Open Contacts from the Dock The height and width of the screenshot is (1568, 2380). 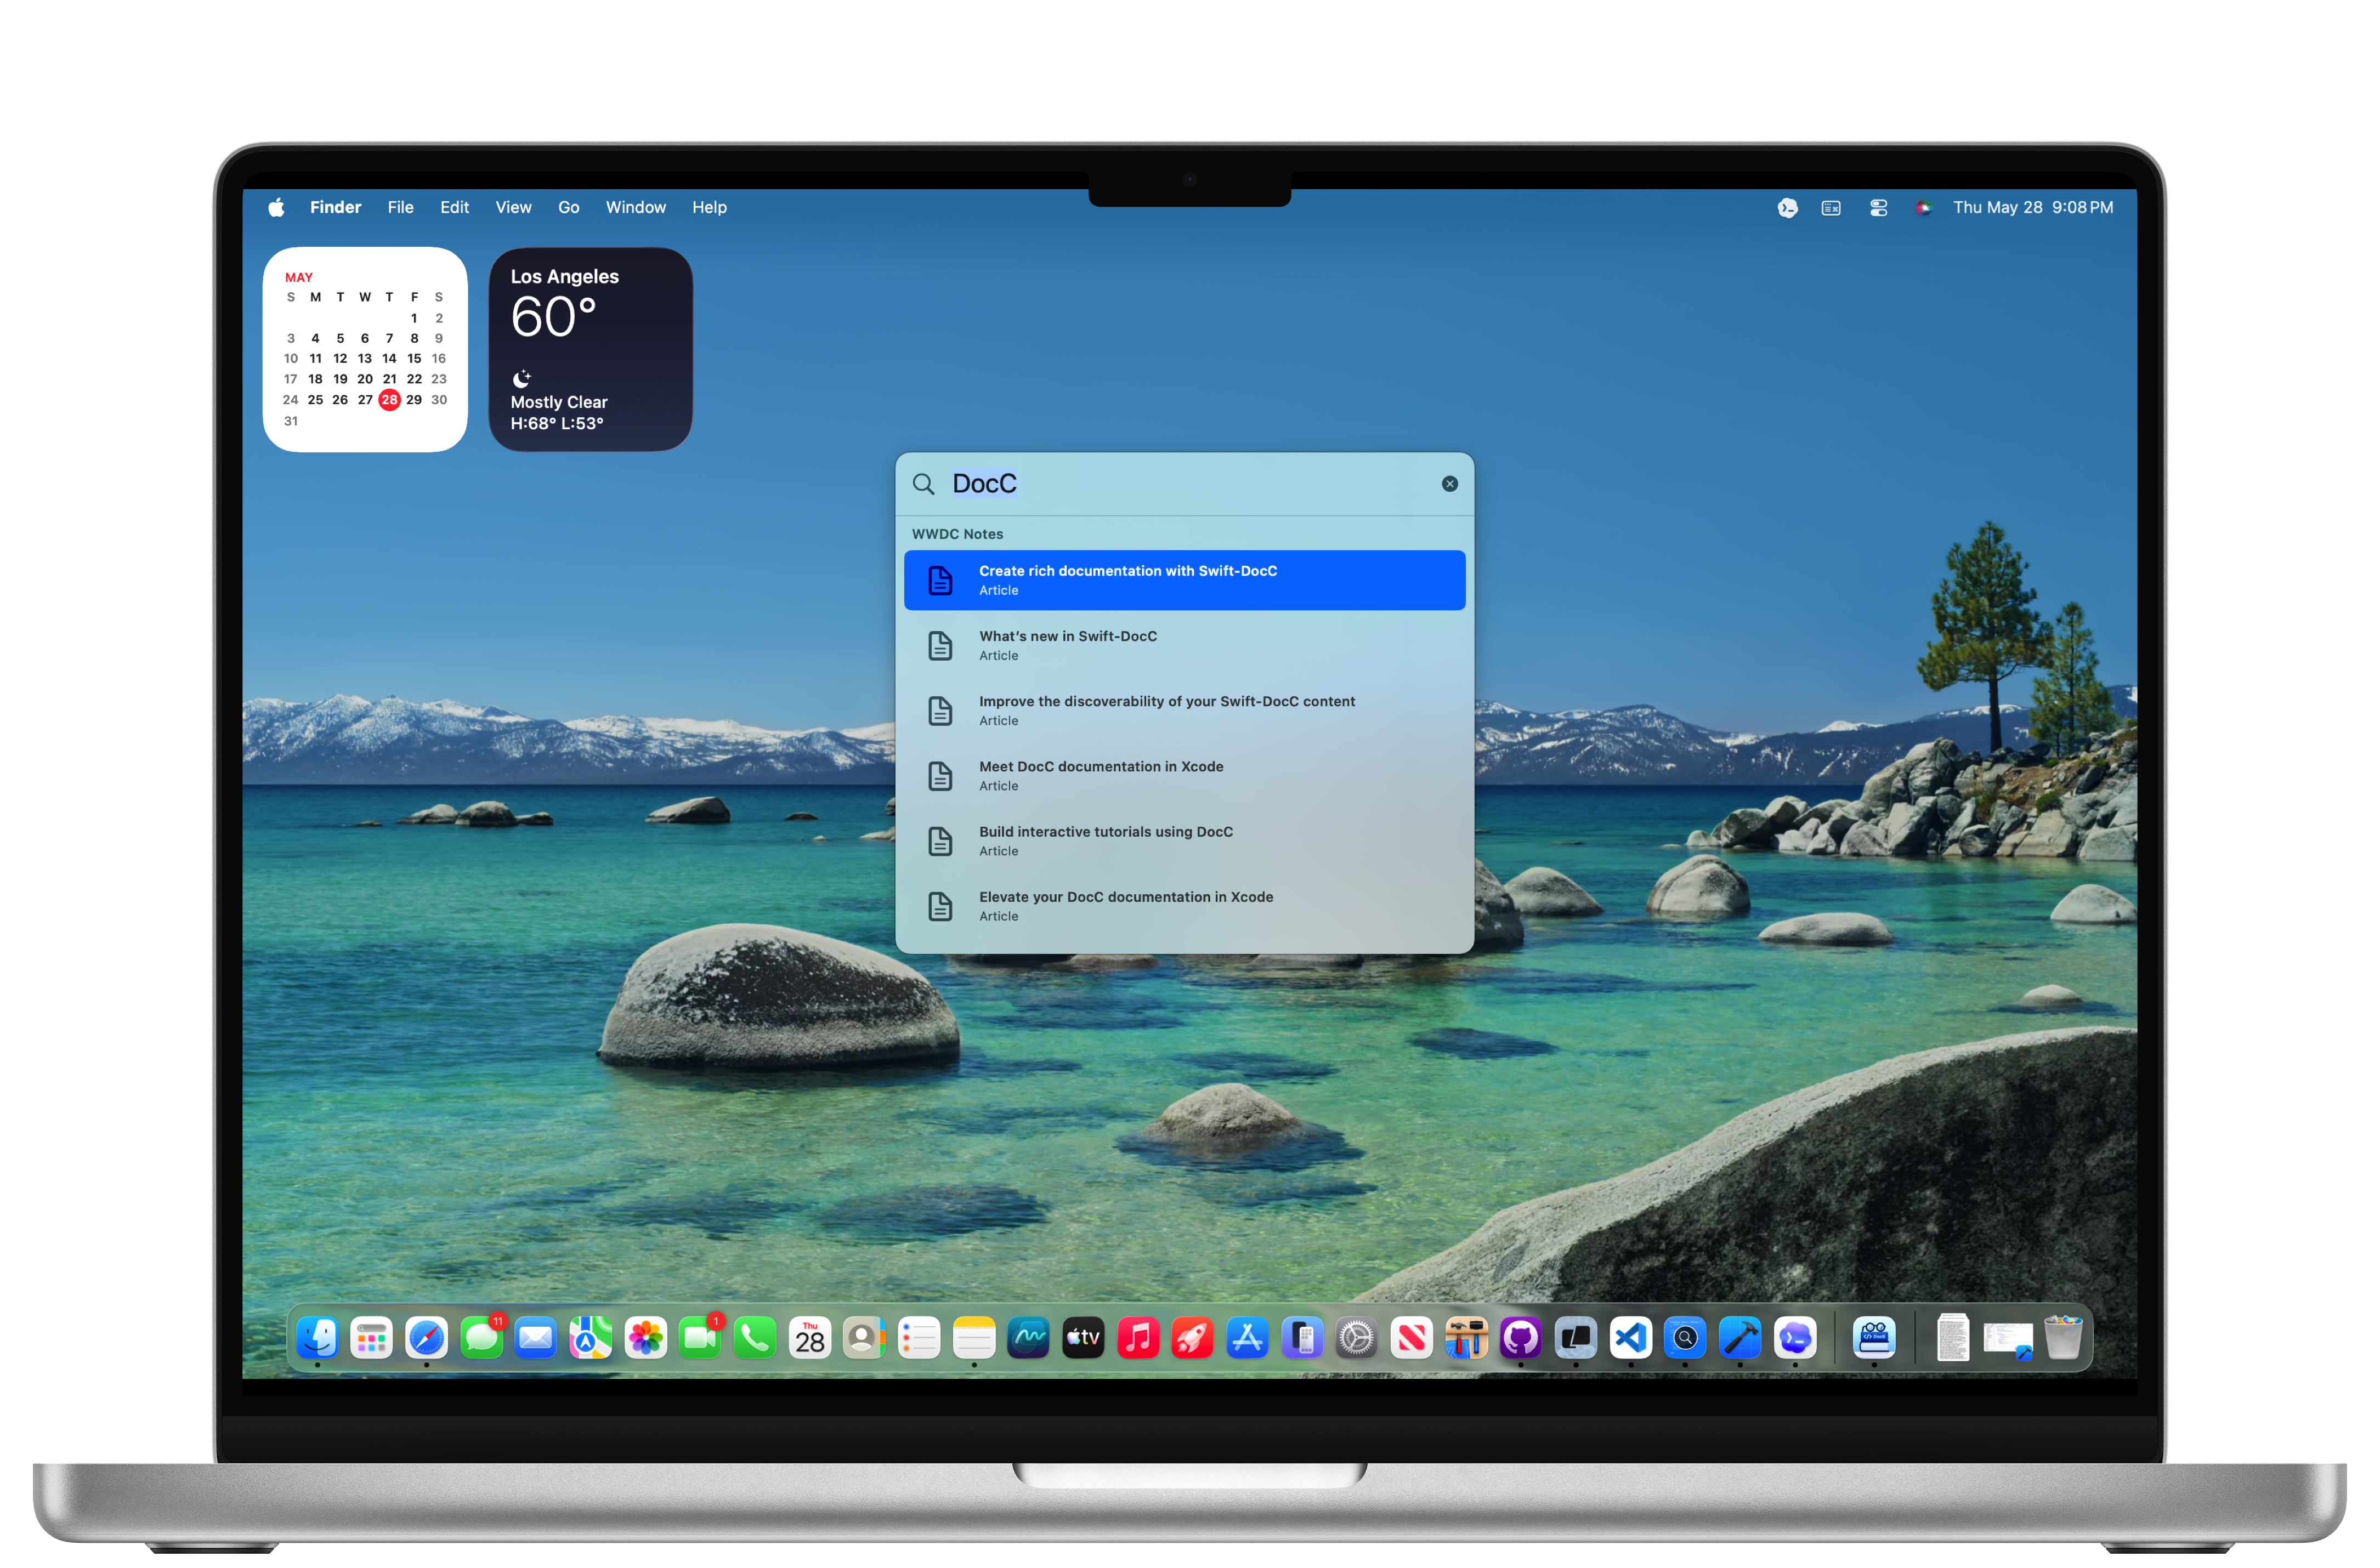point(864,1337)
